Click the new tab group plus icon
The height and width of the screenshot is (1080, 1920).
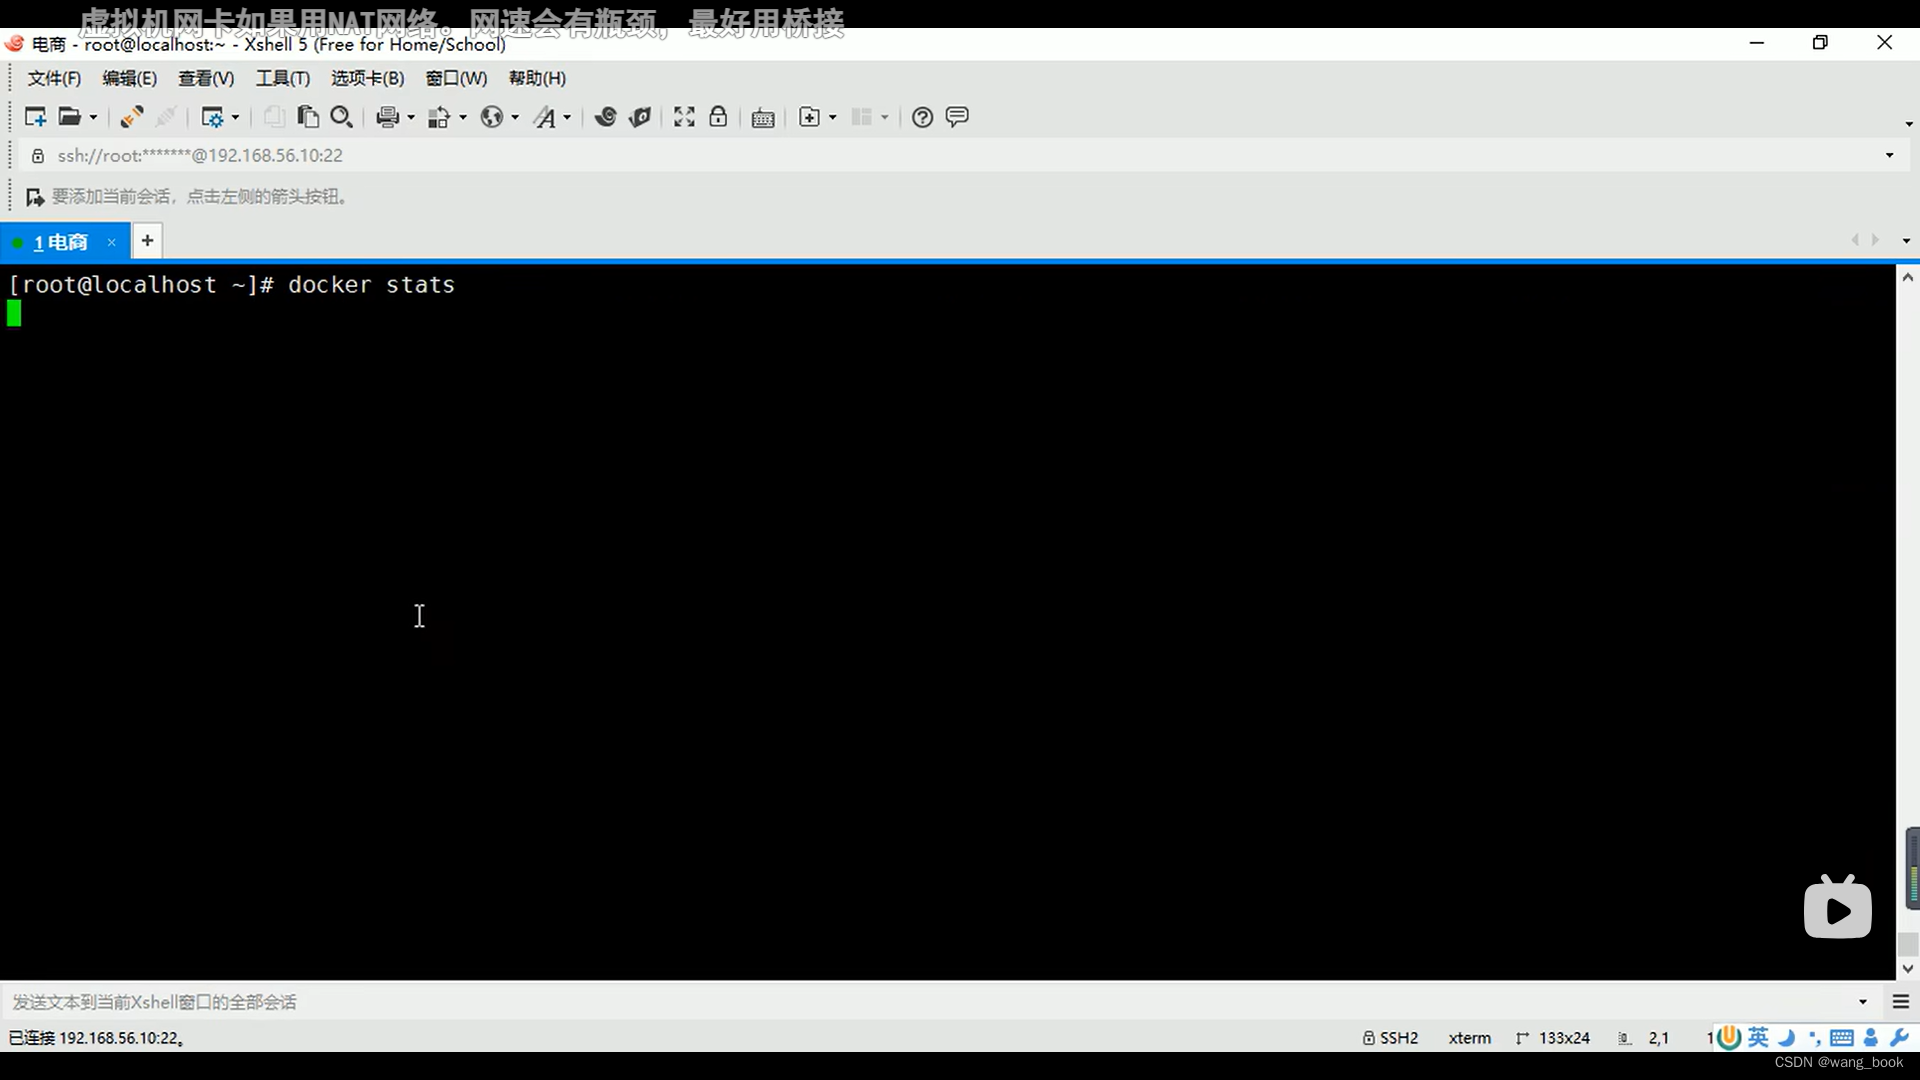810,117
